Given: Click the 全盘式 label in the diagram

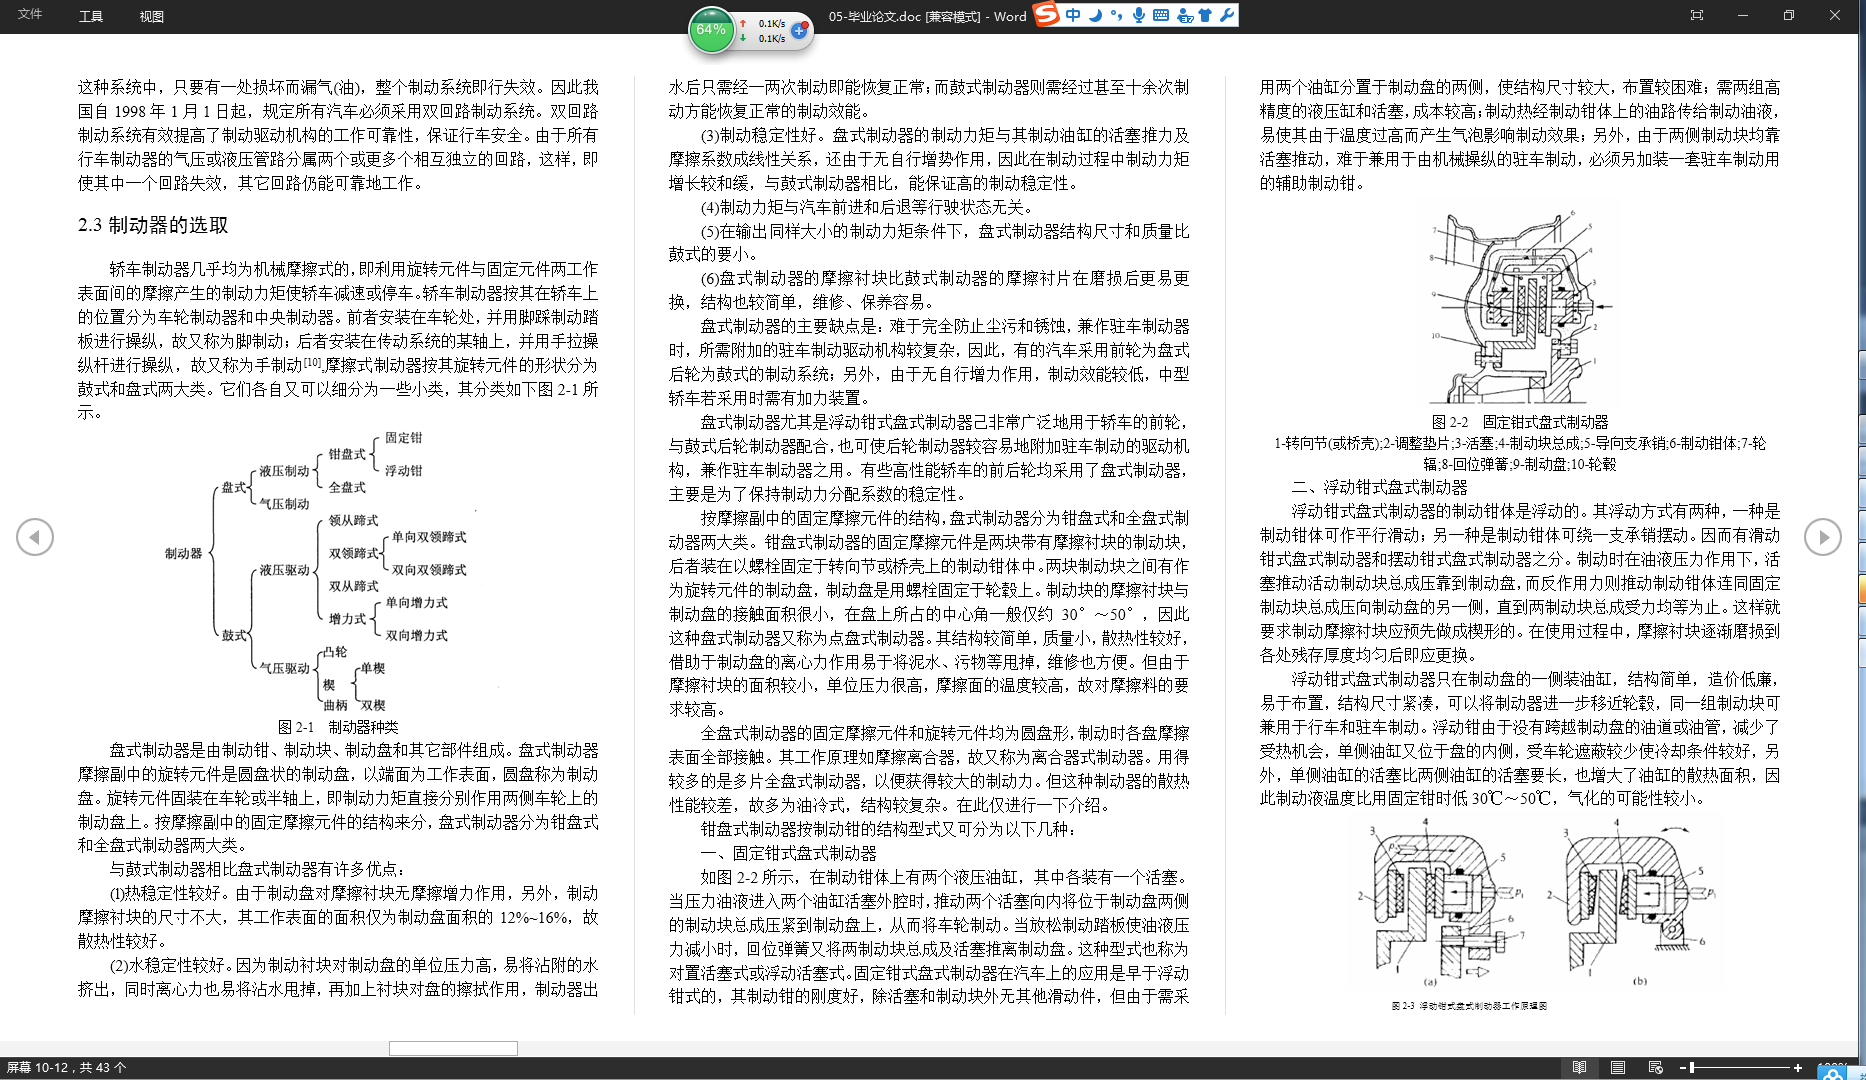Looking at the screenshot, I should tap(347, 487).
